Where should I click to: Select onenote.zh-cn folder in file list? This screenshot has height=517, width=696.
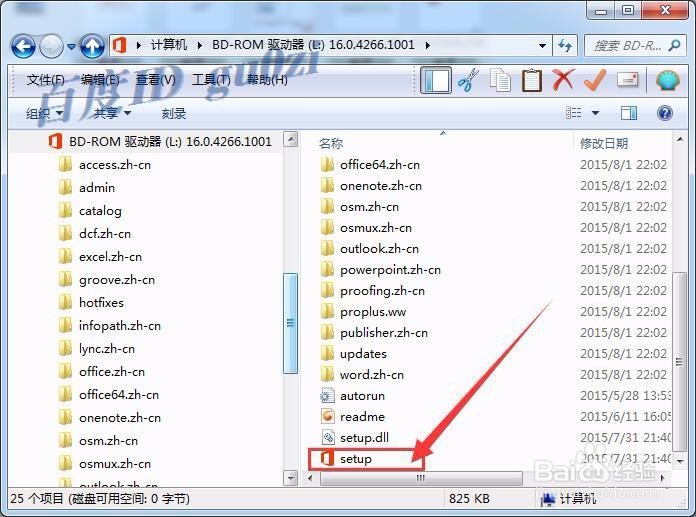371,185
